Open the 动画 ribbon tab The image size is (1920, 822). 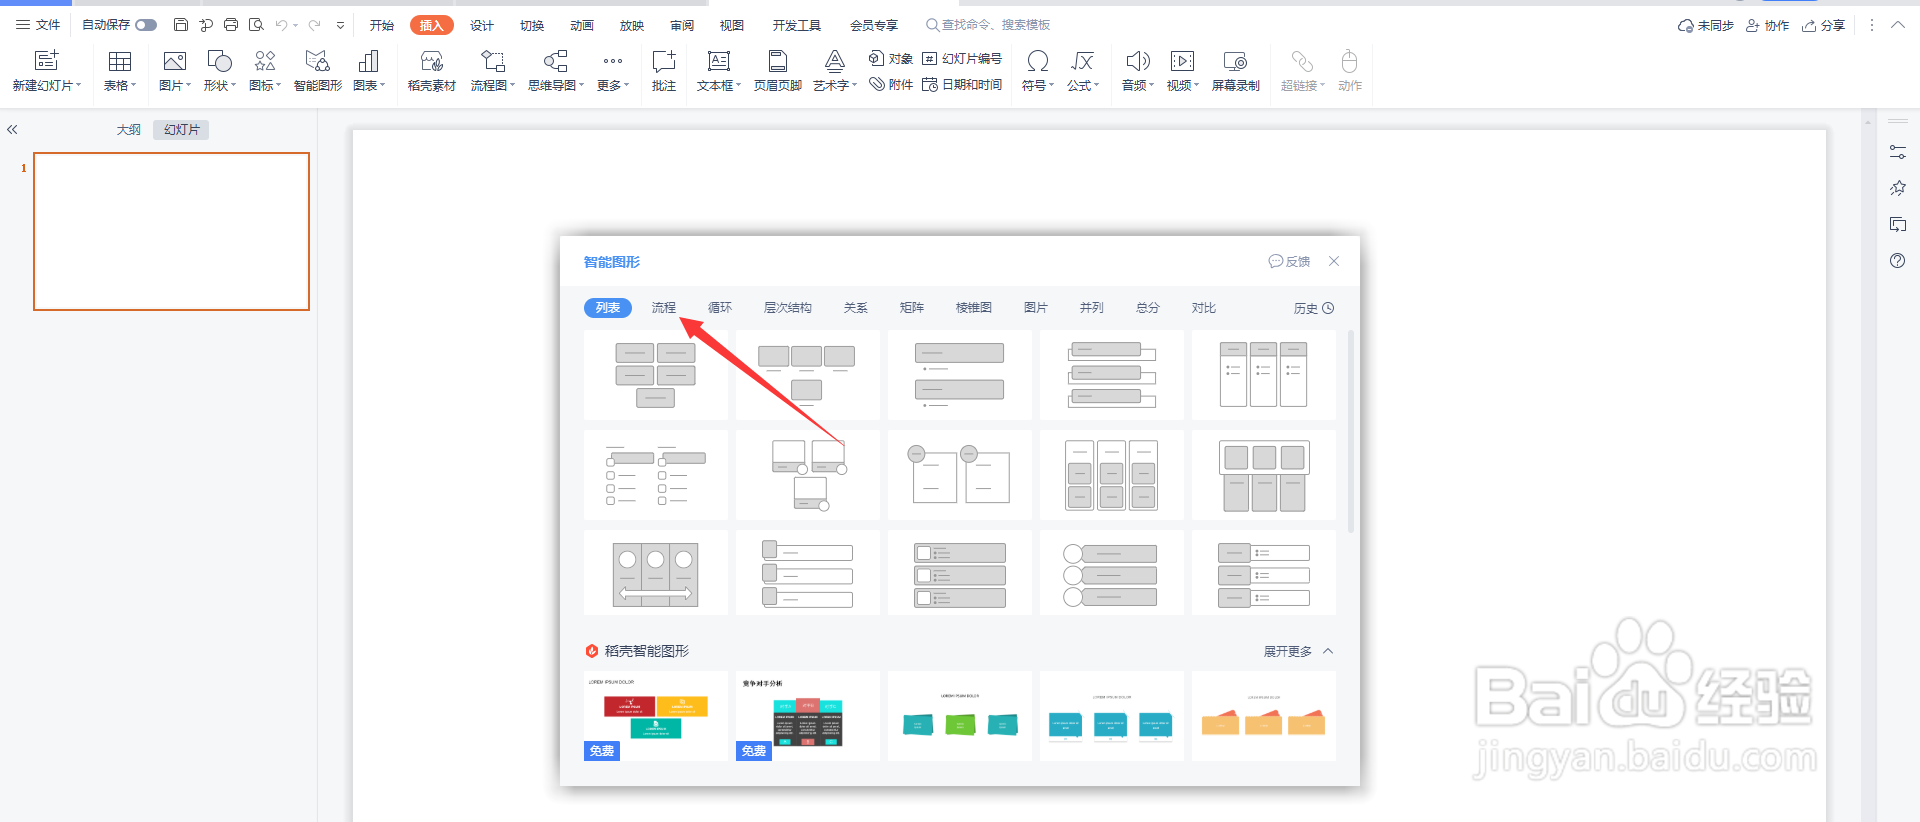pos(582,25)
